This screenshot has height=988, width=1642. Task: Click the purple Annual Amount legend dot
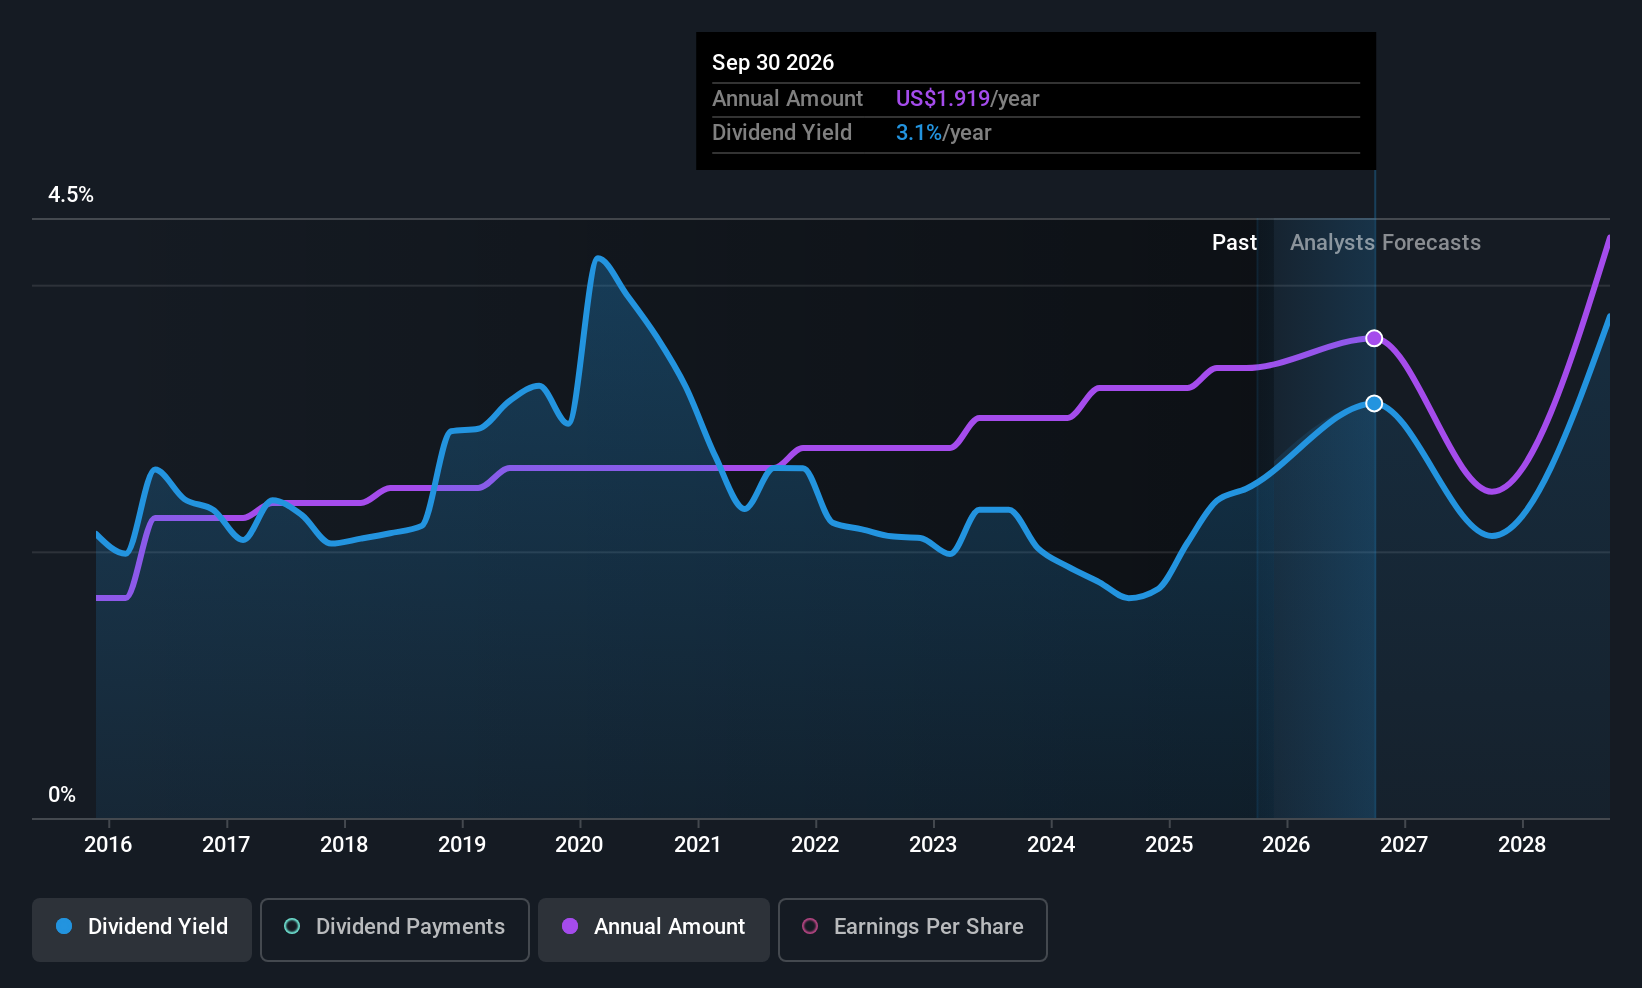pos(570,926)
